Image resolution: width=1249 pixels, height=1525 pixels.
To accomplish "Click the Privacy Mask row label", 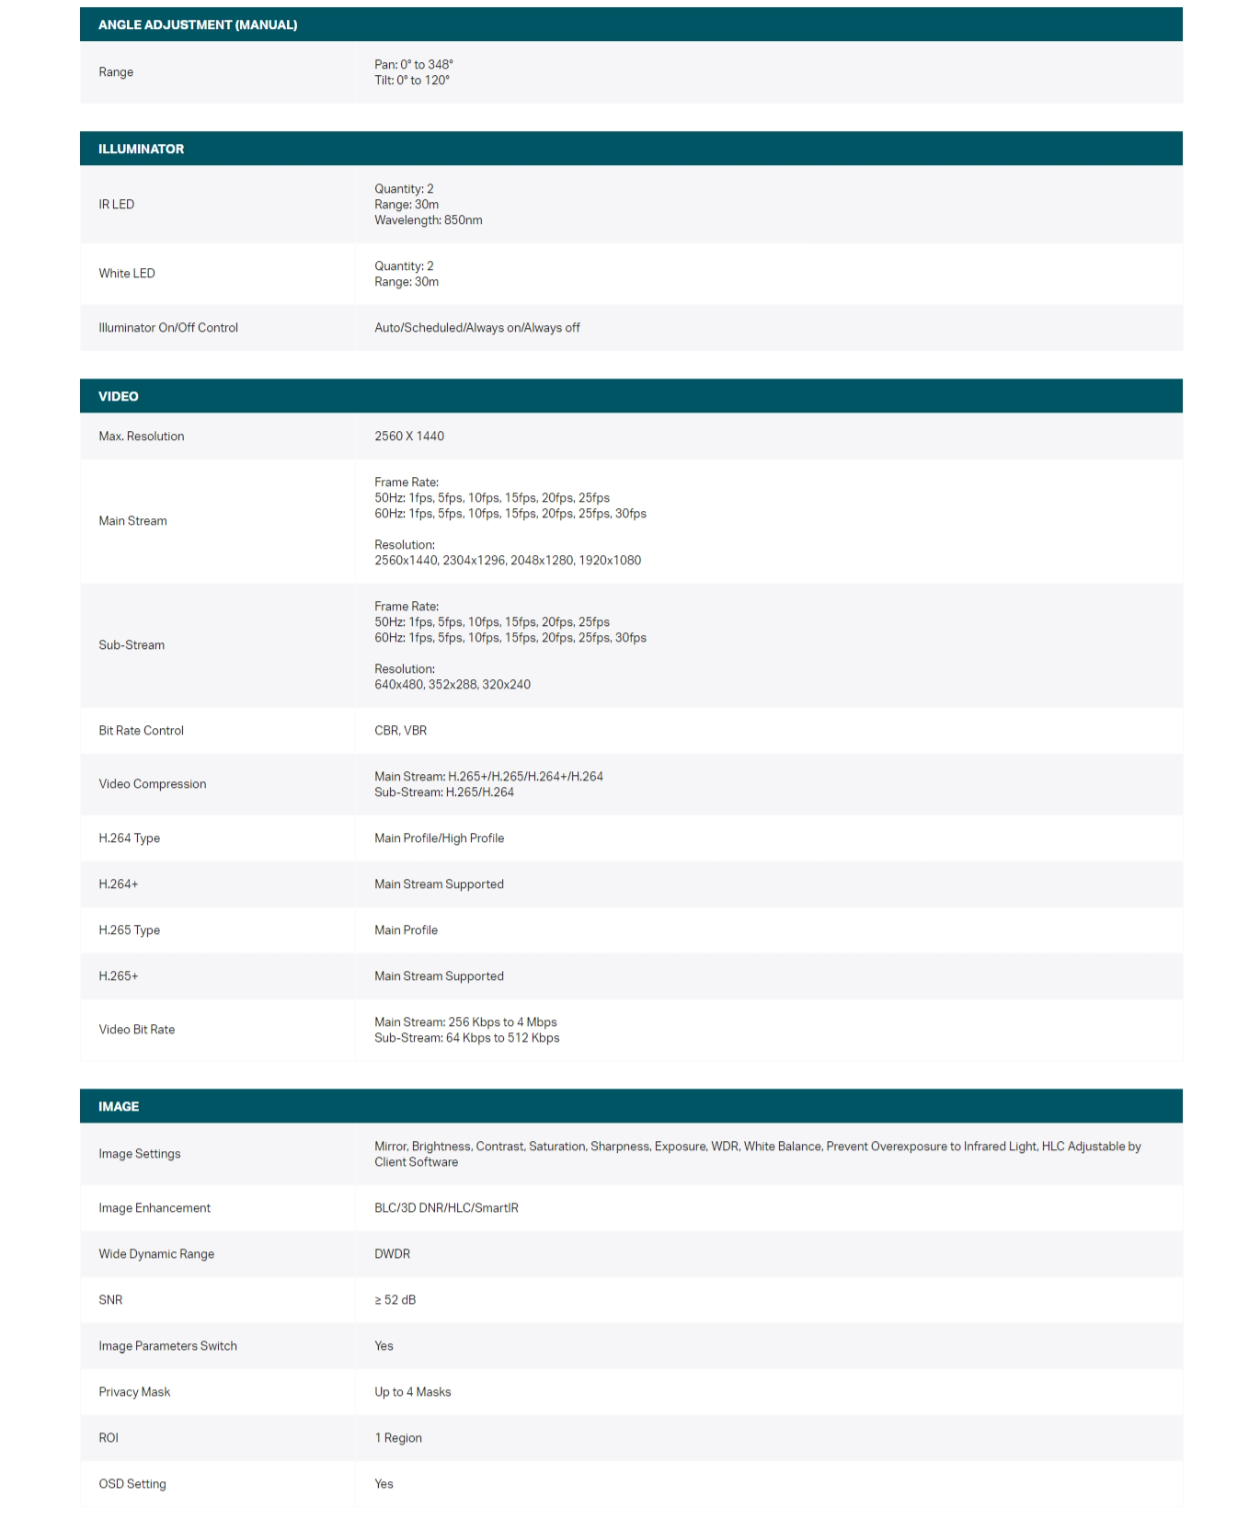I will click(x=134, y=1392).
